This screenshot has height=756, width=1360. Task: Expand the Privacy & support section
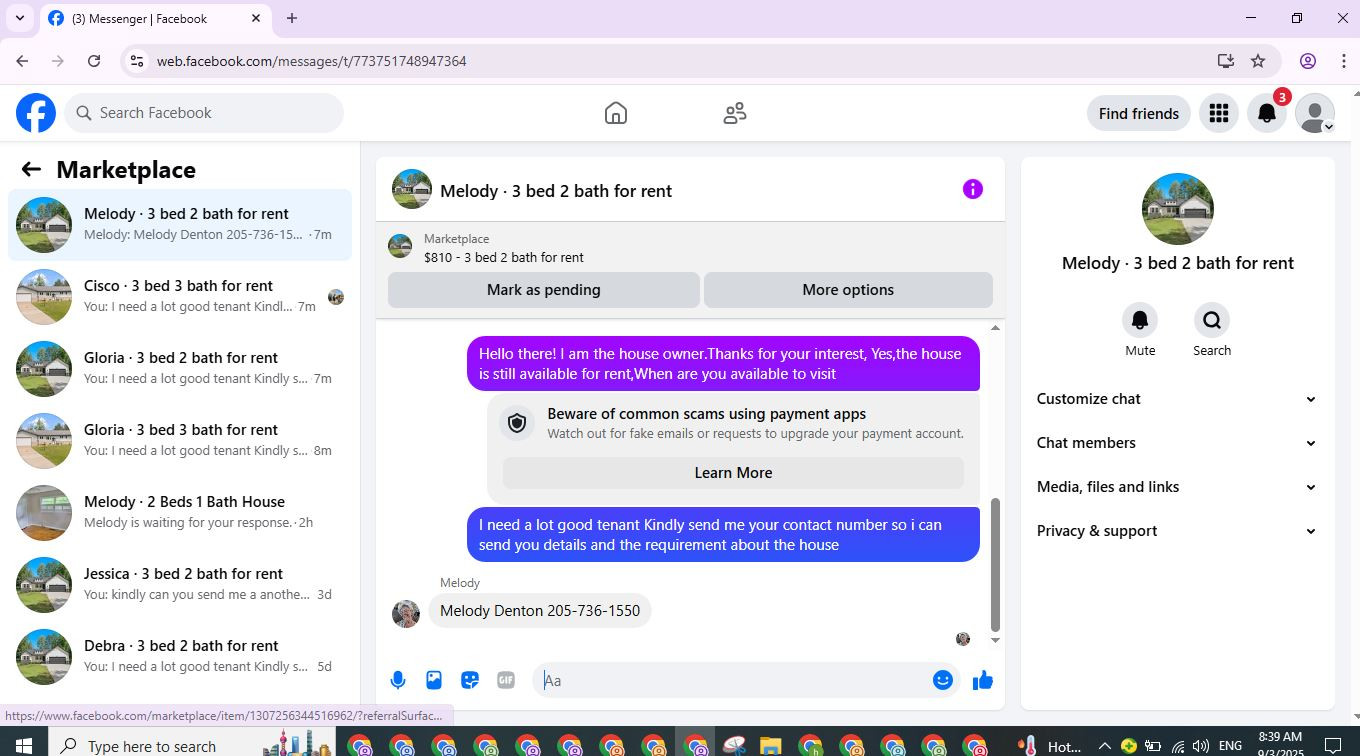point(1177,531)
